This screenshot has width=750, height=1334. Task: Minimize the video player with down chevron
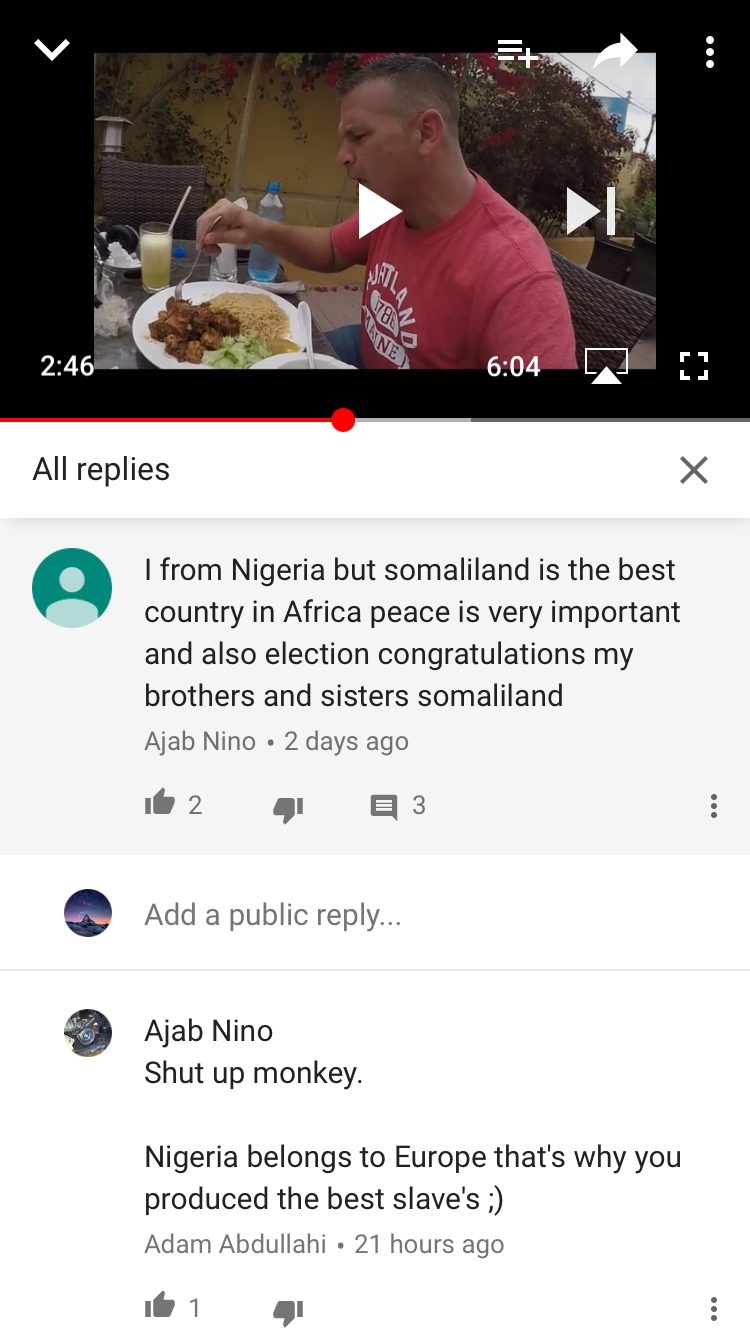[52, 50]
